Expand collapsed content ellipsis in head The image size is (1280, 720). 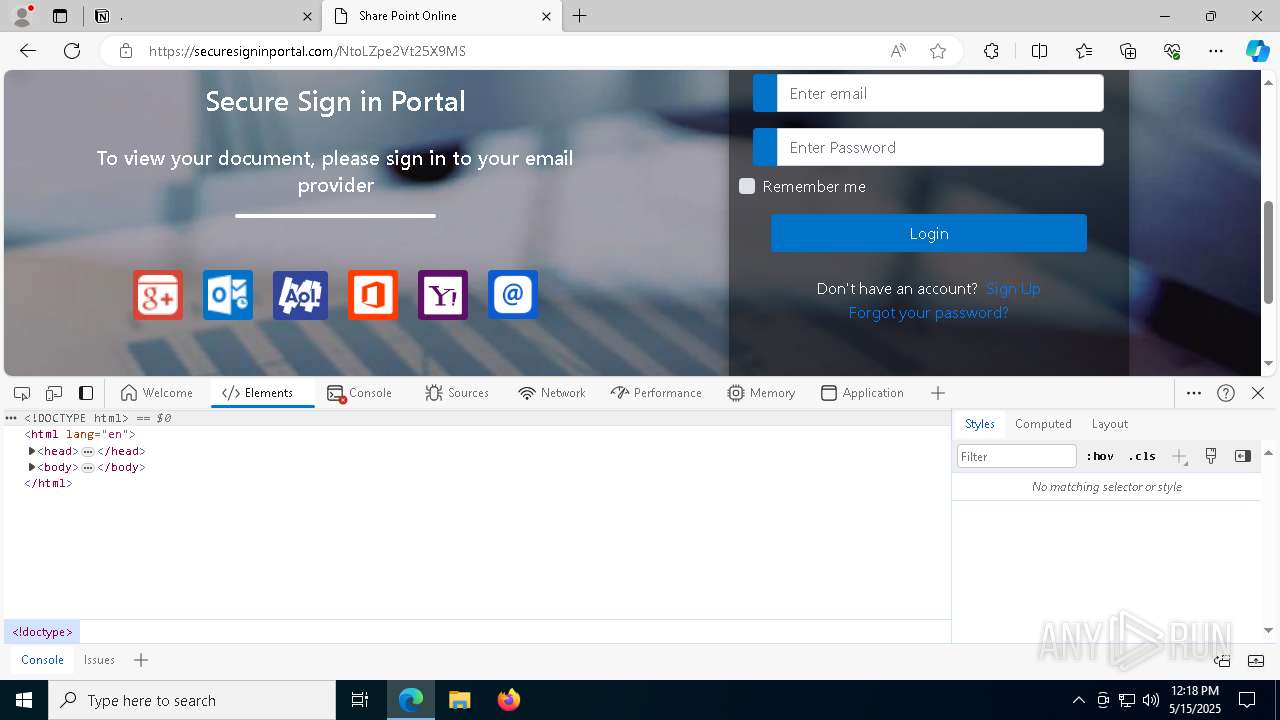click(x=88, y=451)
